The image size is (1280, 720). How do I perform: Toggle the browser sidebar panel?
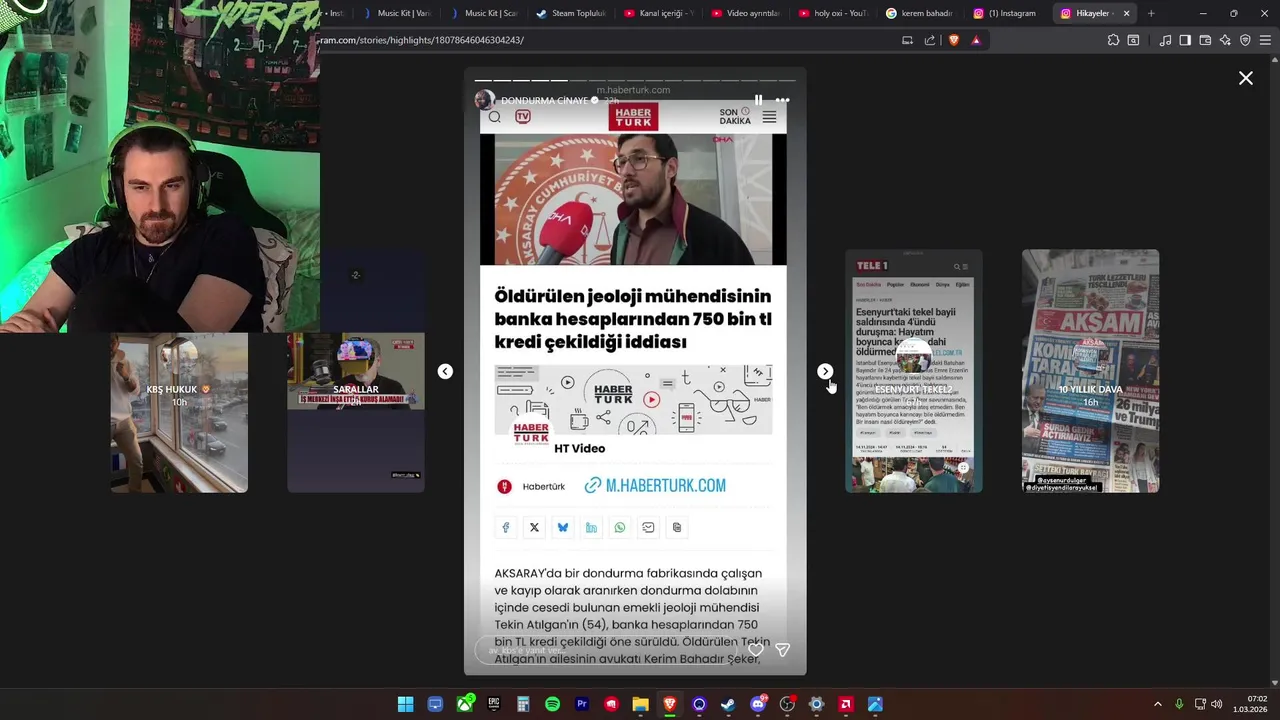pos(1185,40)
